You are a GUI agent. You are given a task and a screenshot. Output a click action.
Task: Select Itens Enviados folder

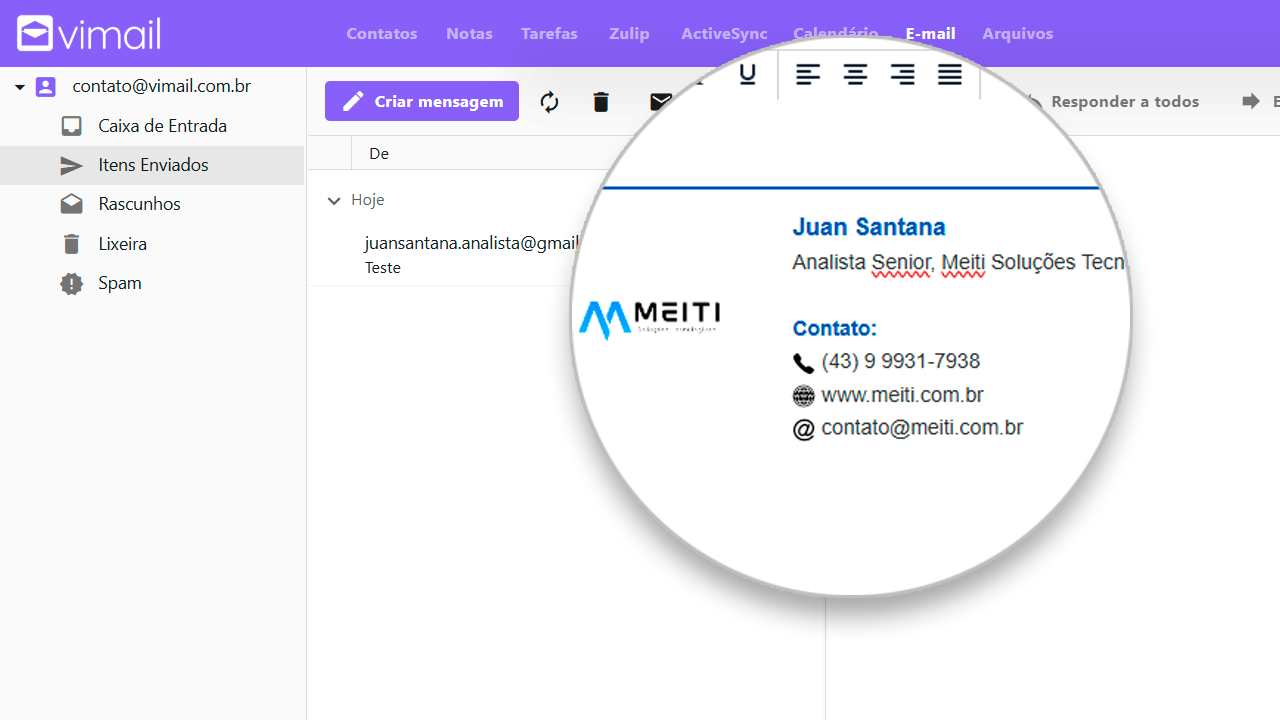(x=152, y=165)
